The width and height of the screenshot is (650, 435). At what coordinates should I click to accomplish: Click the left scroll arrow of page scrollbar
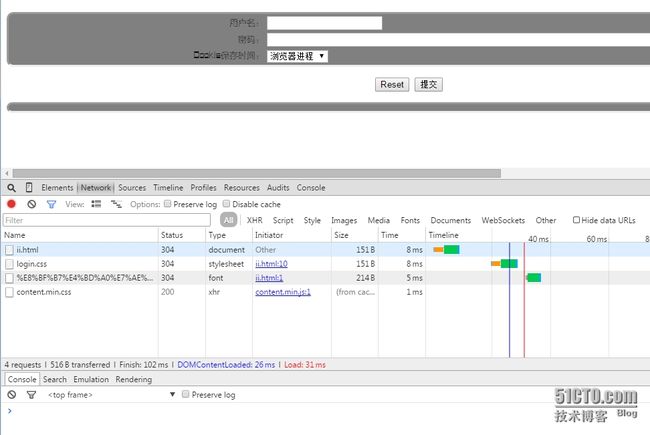click(x=7, y=173)
